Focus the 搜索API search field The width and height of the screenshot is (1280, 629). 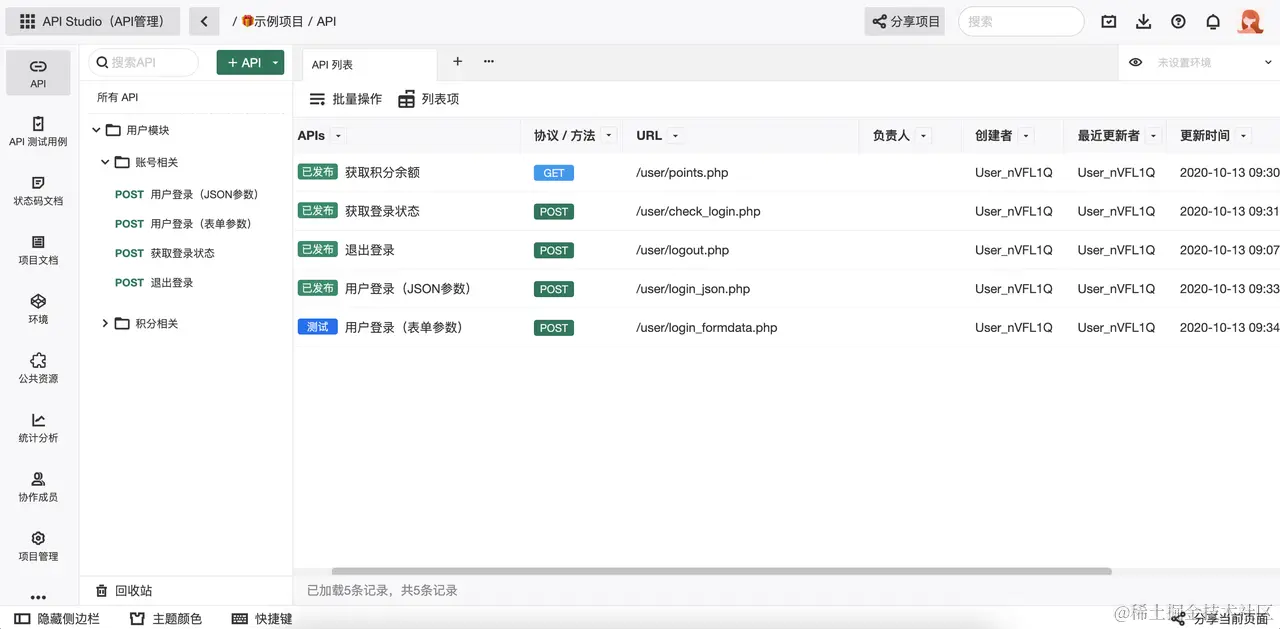pos(143,62)
